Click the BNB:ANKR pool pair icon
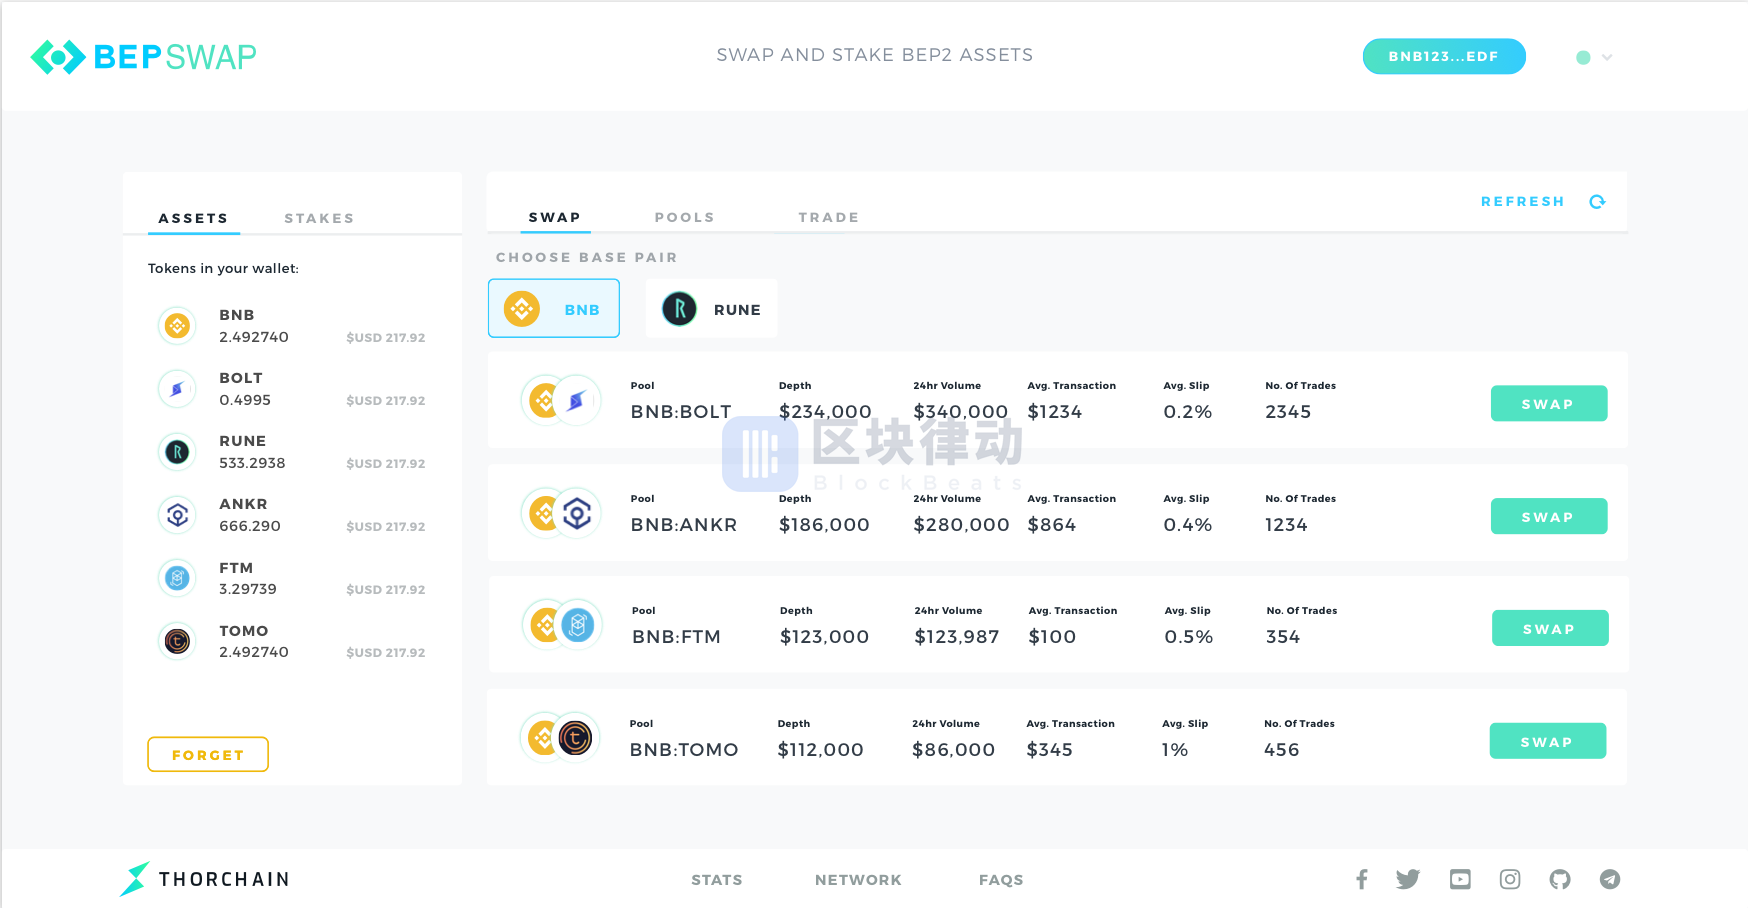This screenshot has width=1748, height=908. 561,513
